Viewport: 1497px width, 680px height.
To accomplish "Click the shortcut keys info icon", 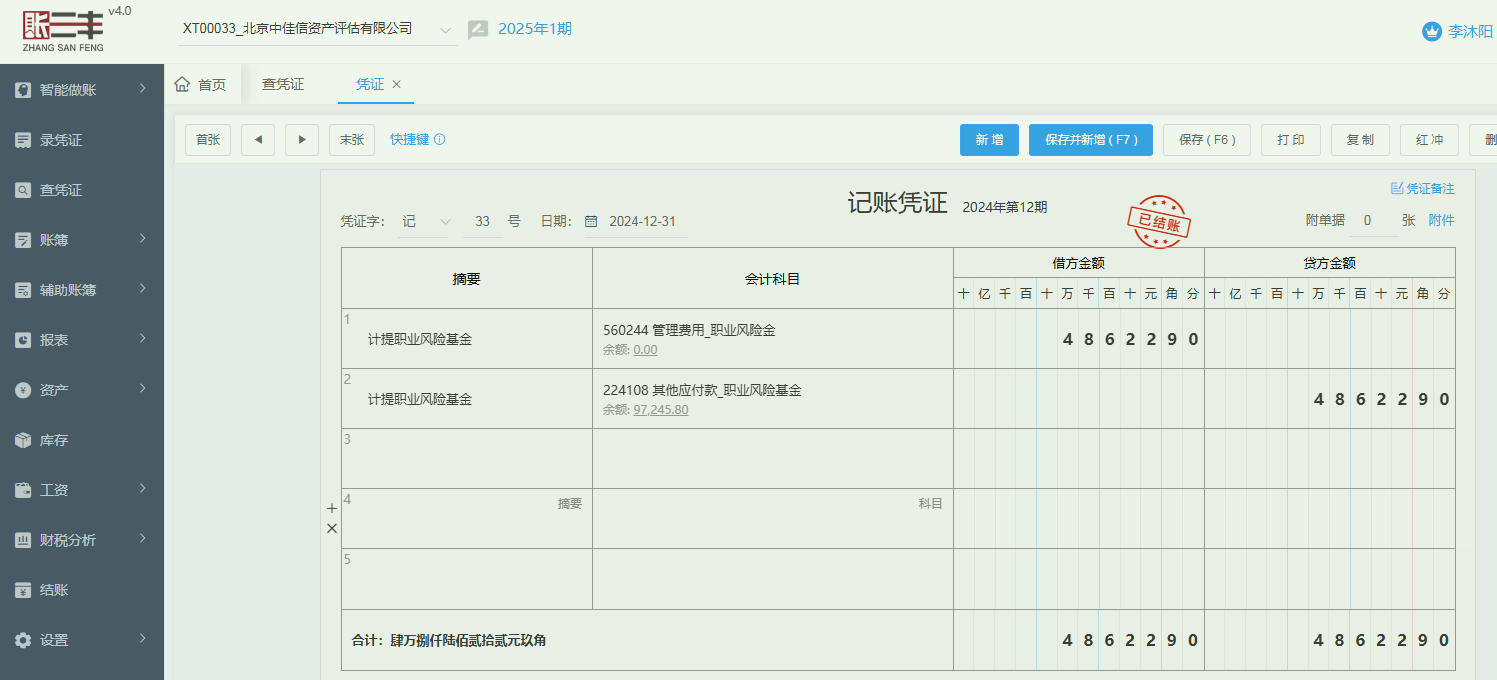I will click(439, 140).
